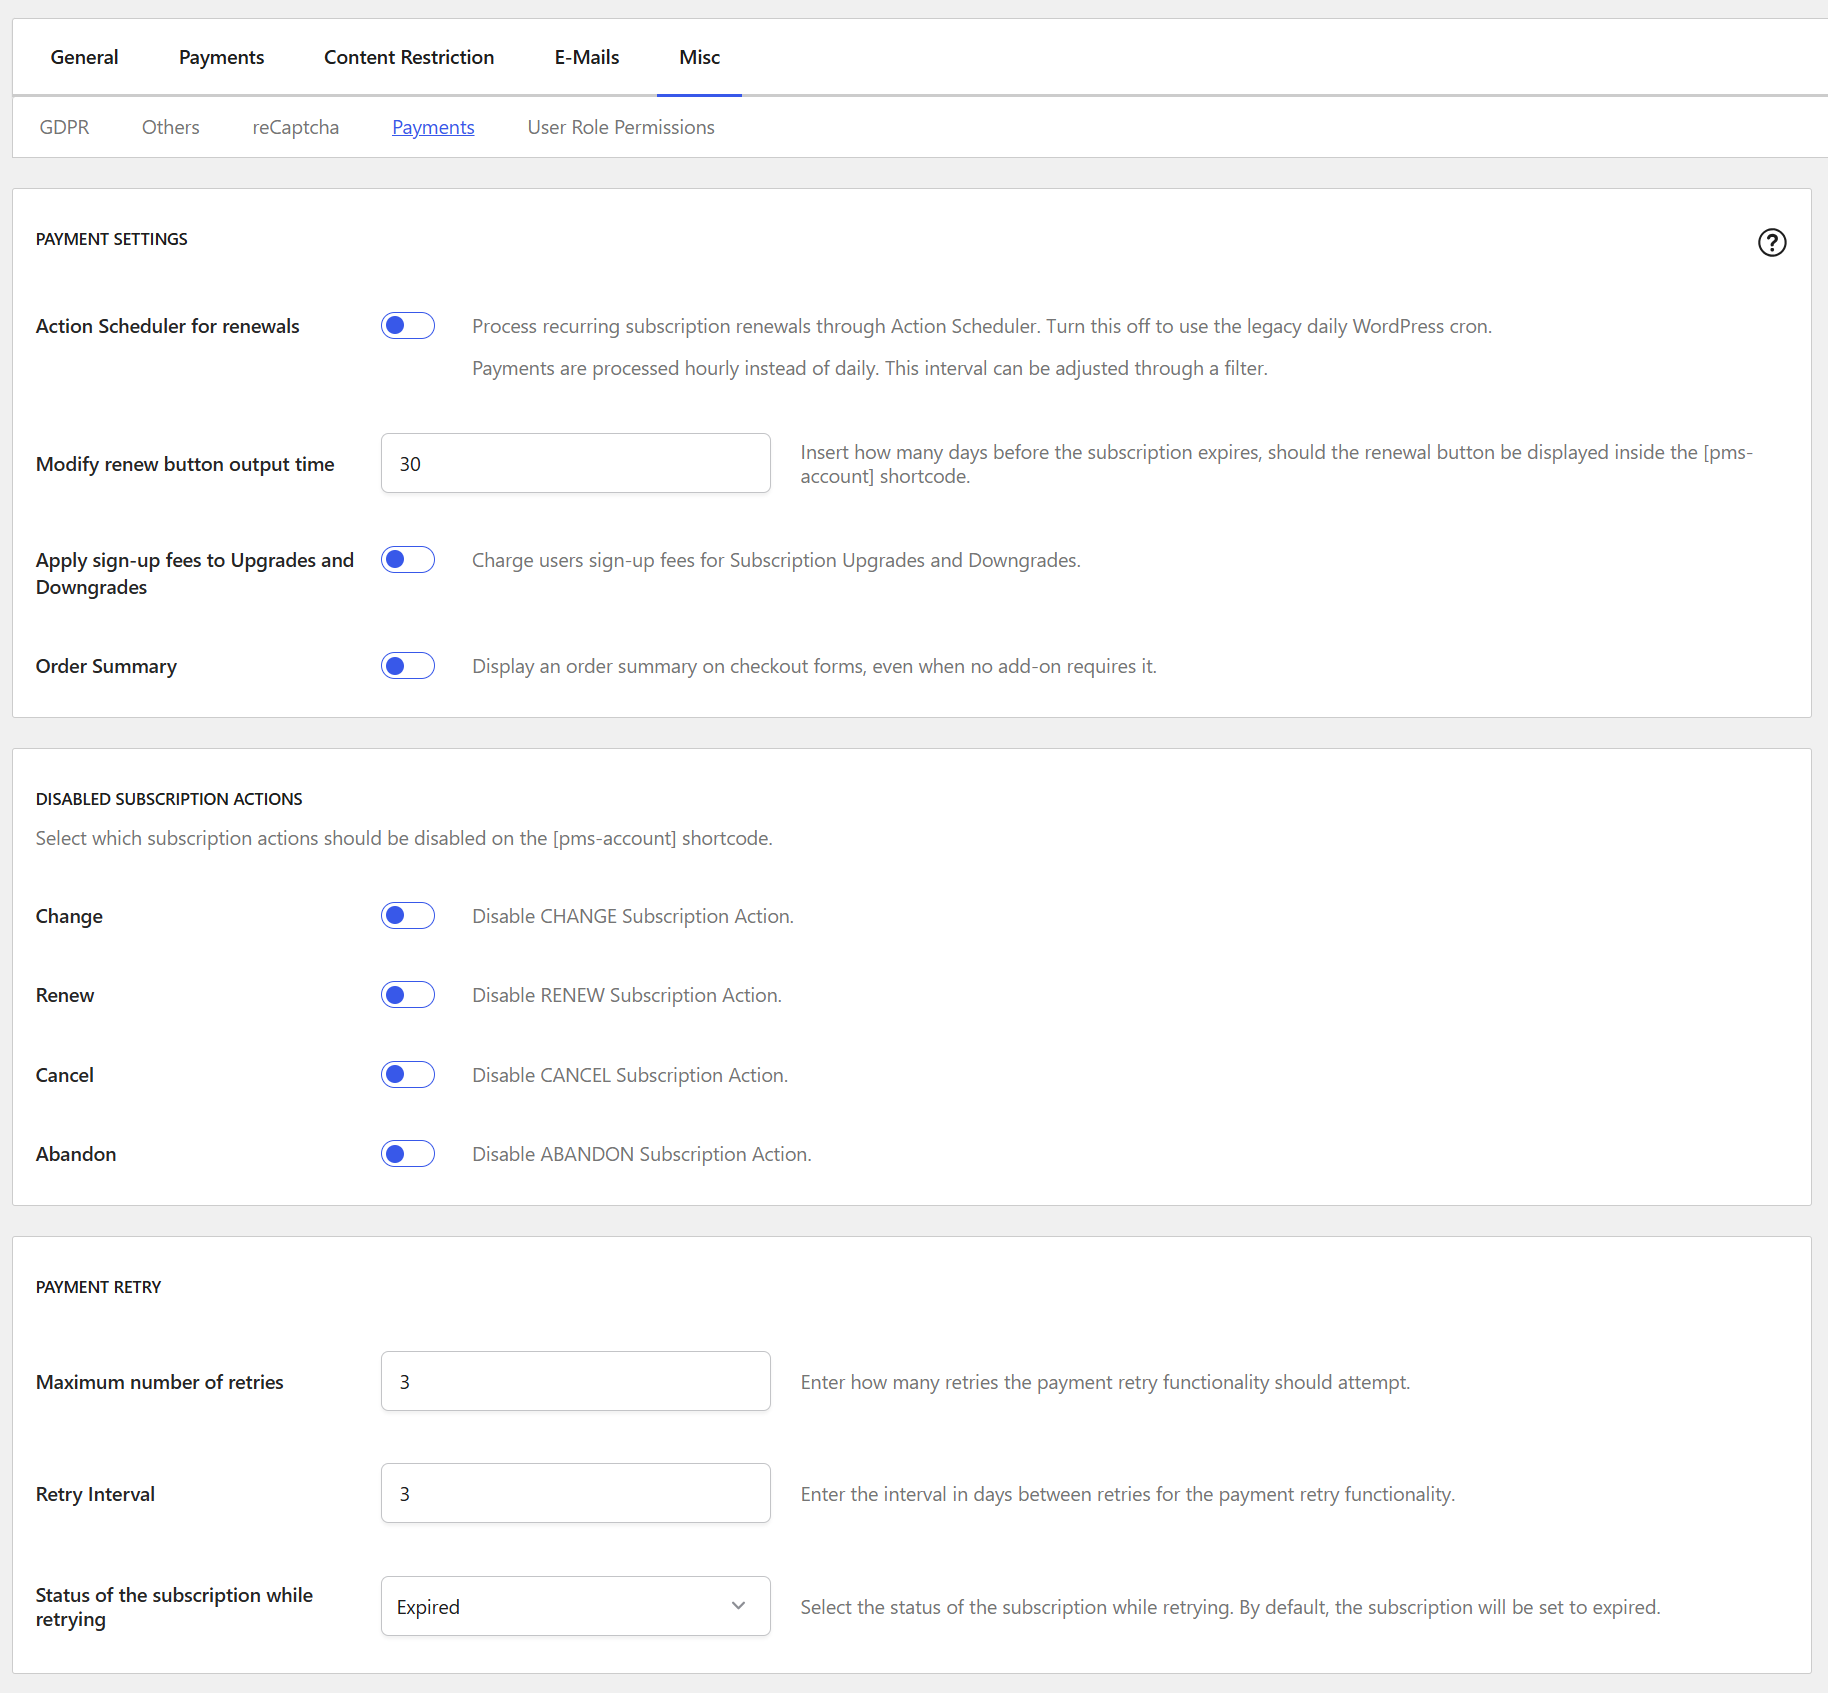Open the GDPR sub-tab
This screenshot has height=1693, width=1828.
64,127
